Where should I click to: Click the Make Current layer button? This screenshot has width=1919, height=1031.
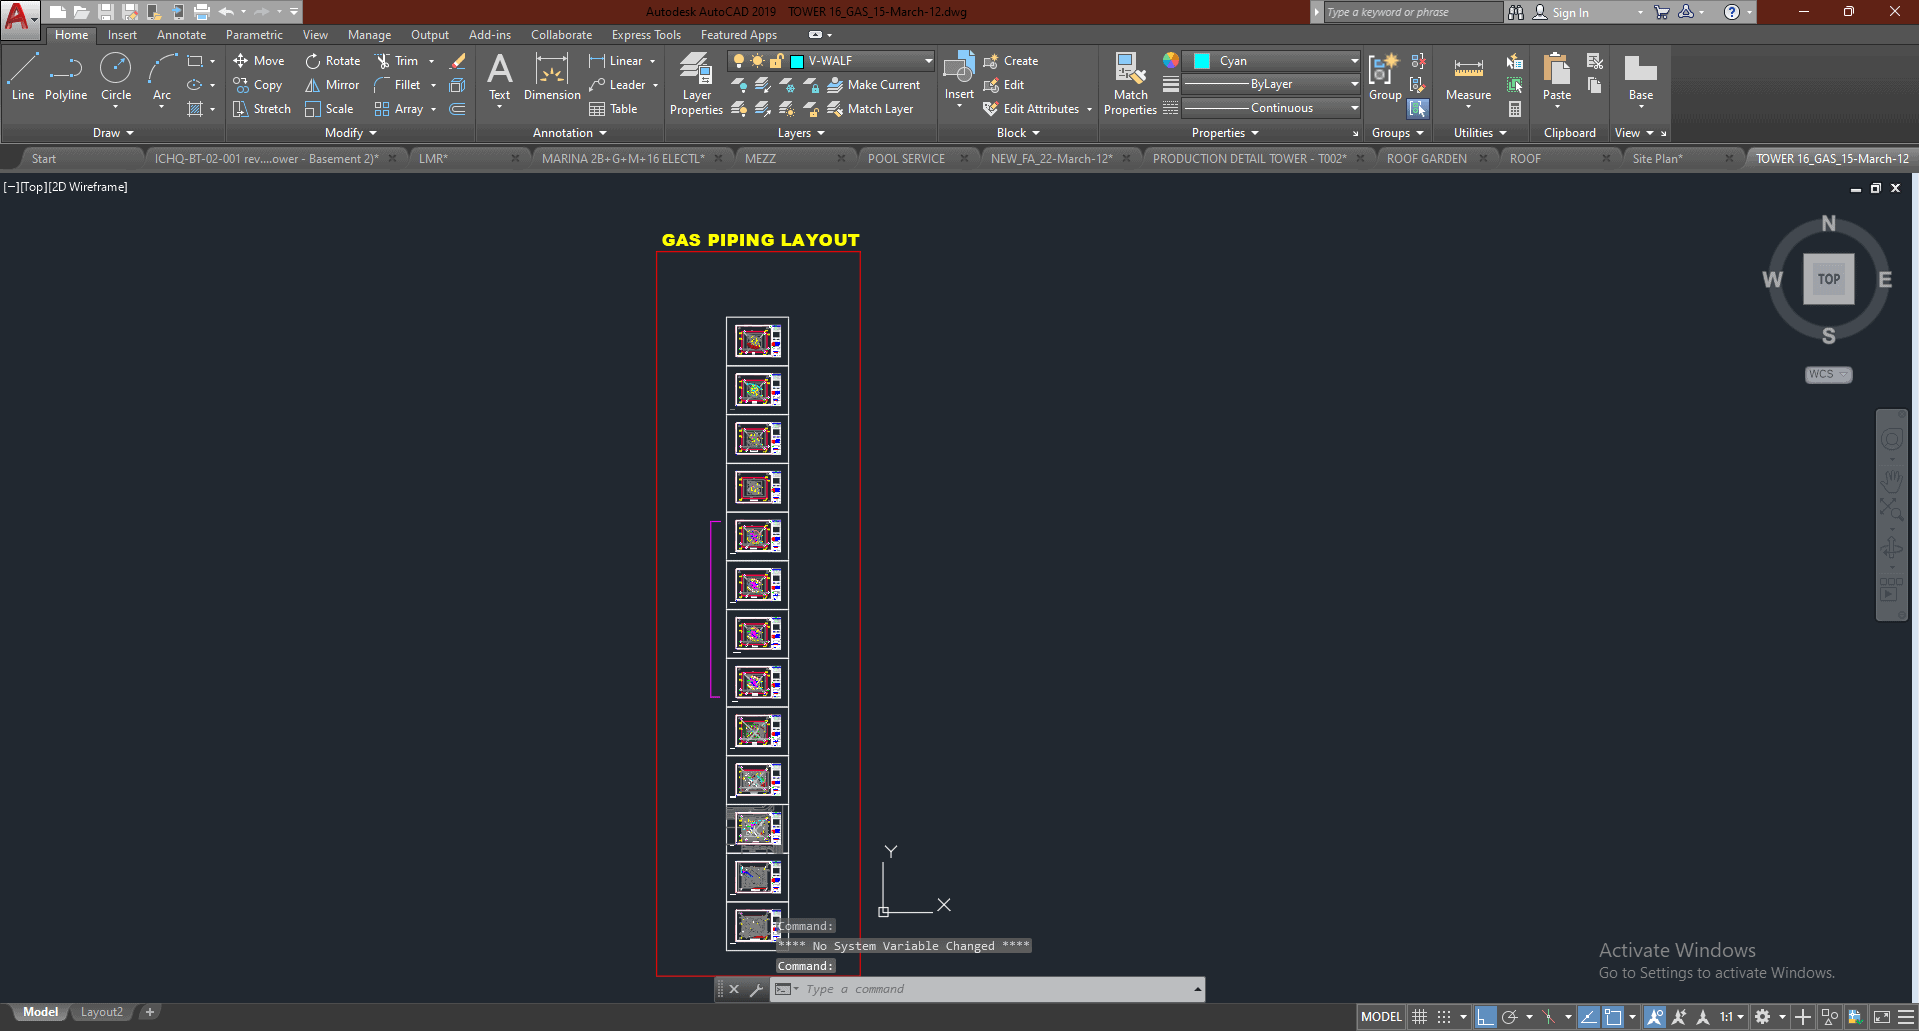tap(874, 85)
